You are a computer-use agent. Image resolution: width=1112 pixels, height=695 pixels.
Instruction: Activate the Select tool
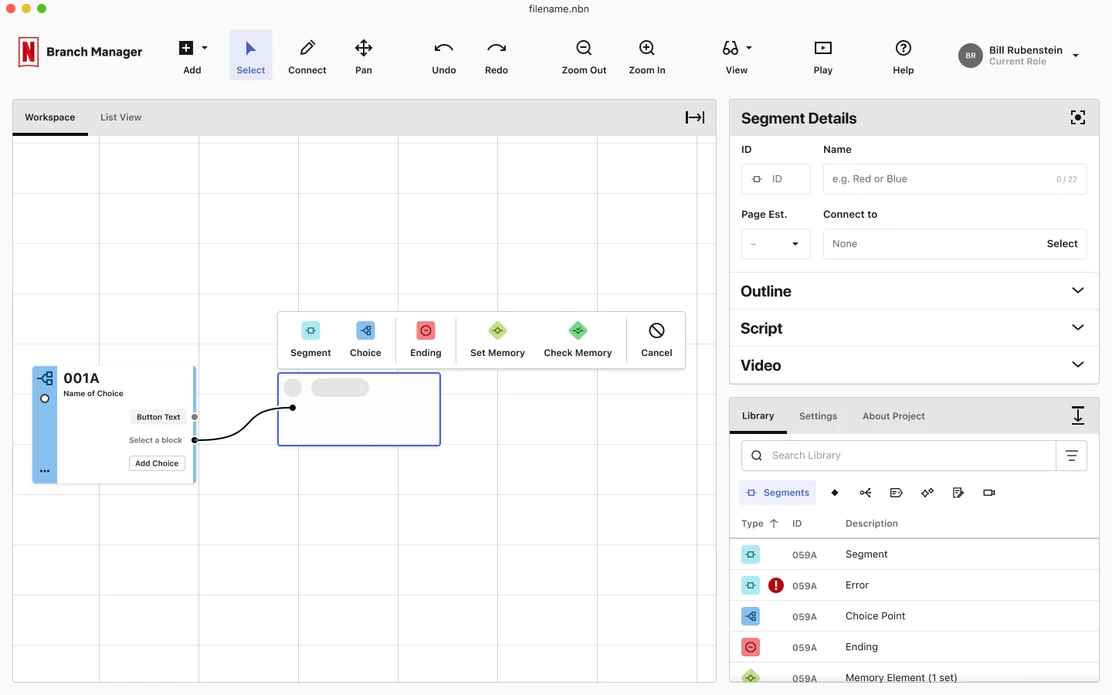(250, 55)
